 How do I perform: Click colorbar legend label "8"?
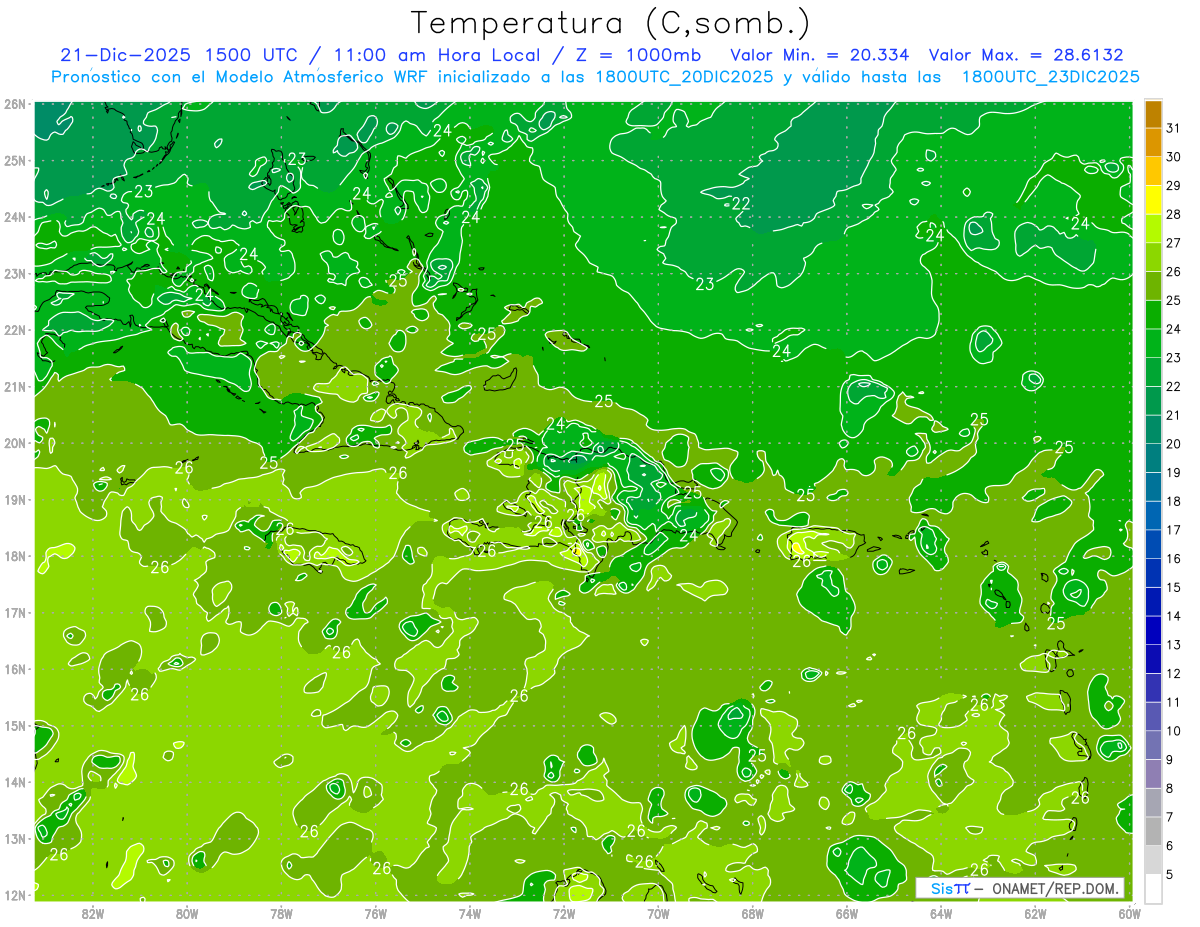click(1170, 789)
